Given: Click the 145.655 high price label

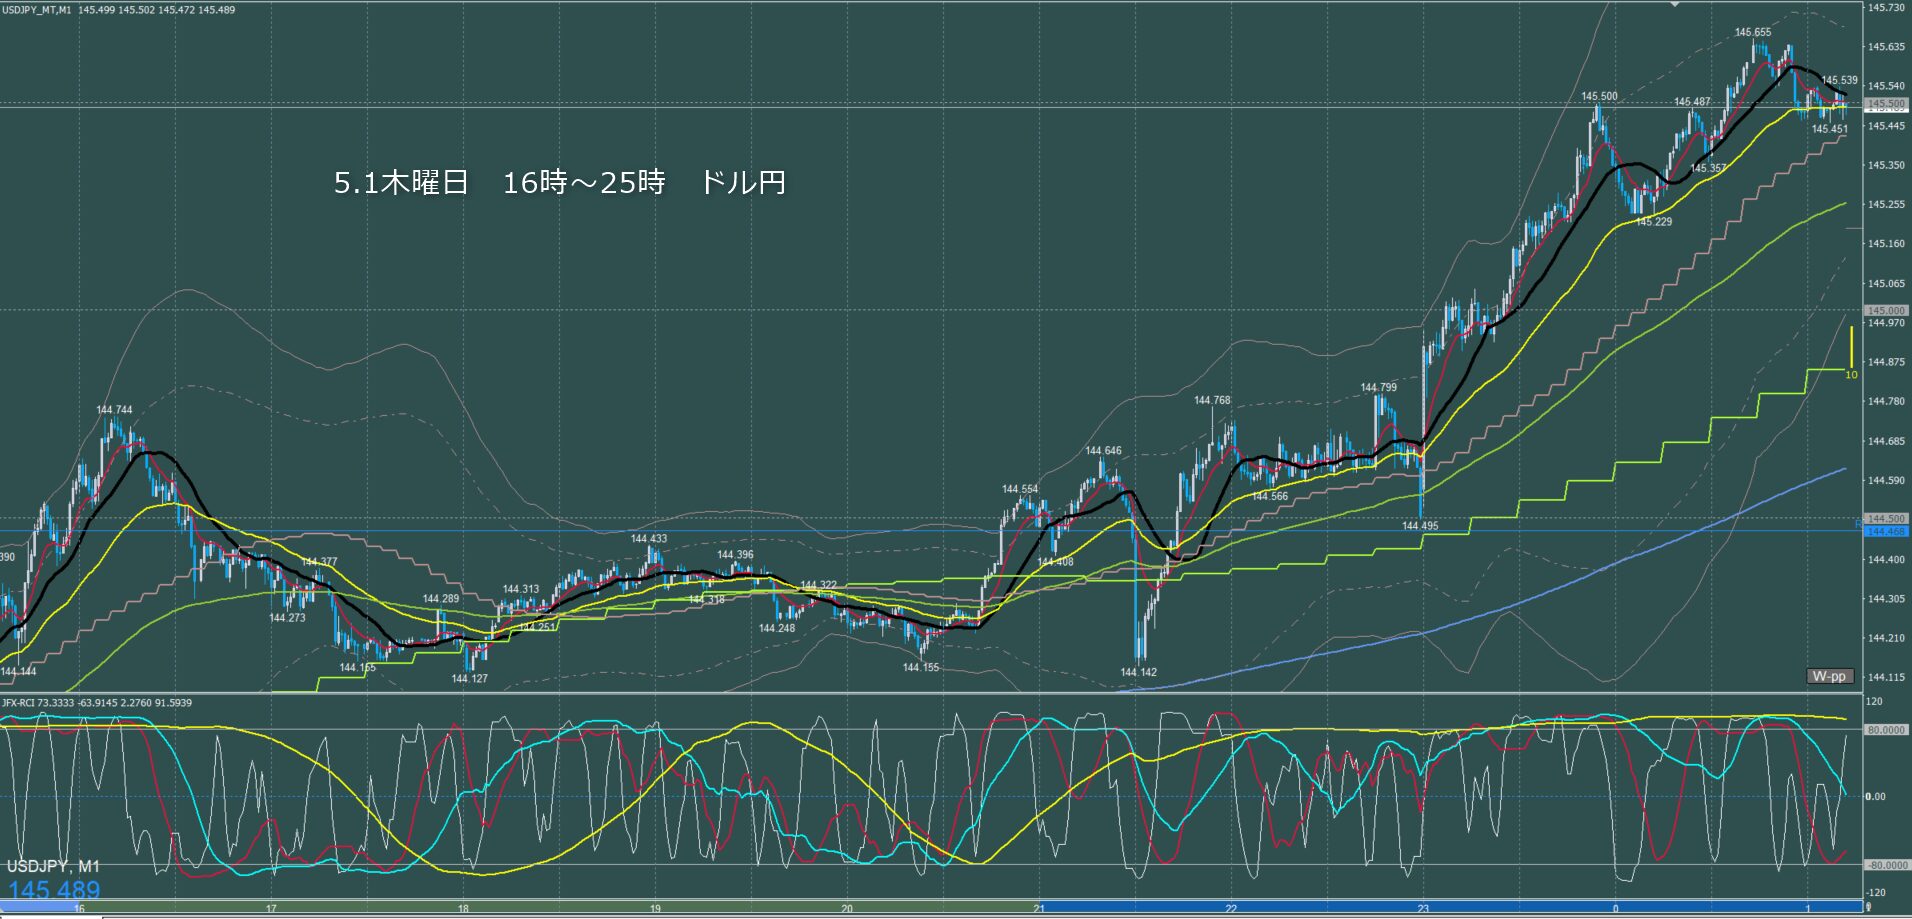Looking at the screenshot, I should click(x=1753, y=32).
